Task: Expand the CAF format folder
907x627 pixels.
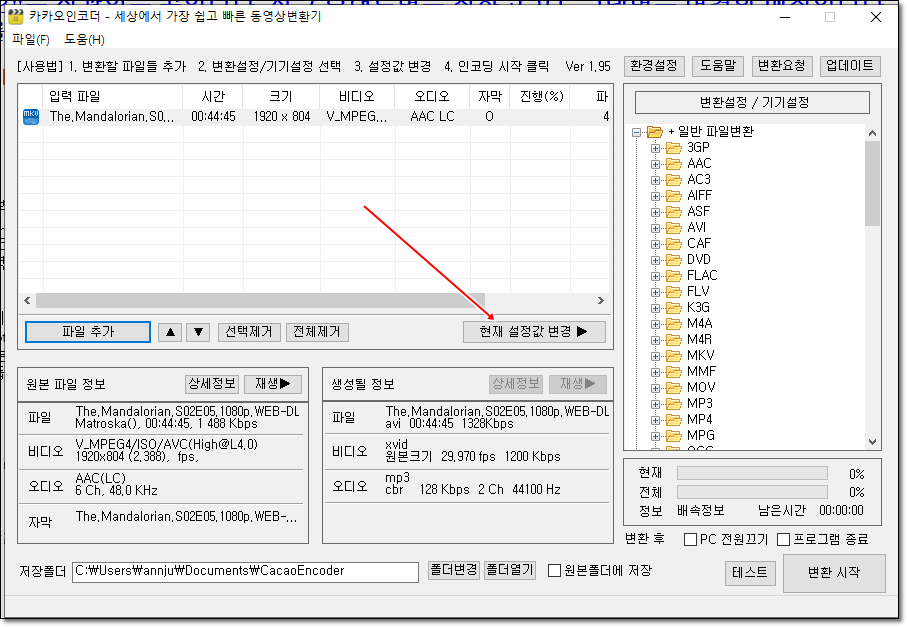Action: click(655, 245)
